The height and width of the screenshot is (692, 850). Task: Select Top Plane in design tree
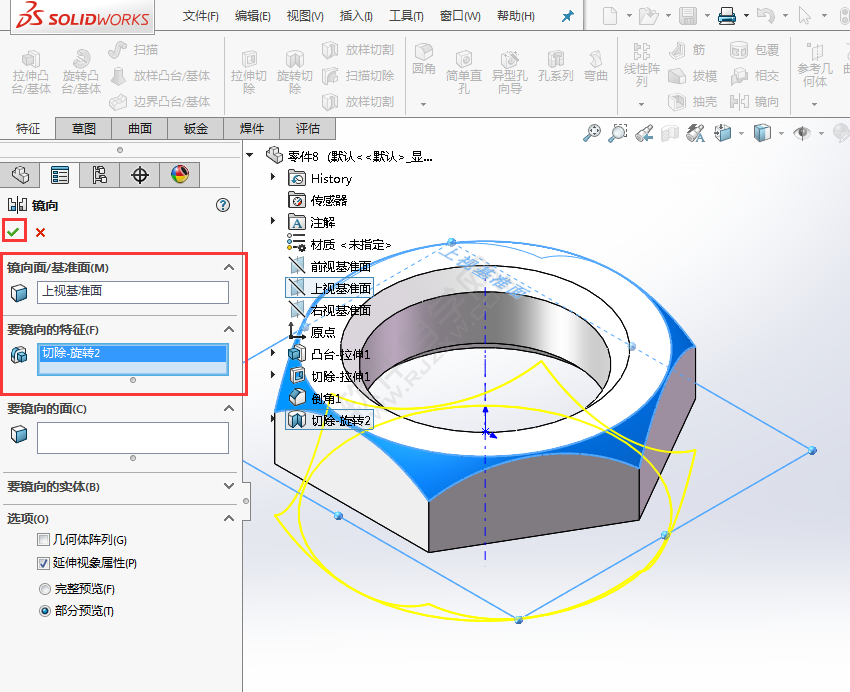(330, 288)
